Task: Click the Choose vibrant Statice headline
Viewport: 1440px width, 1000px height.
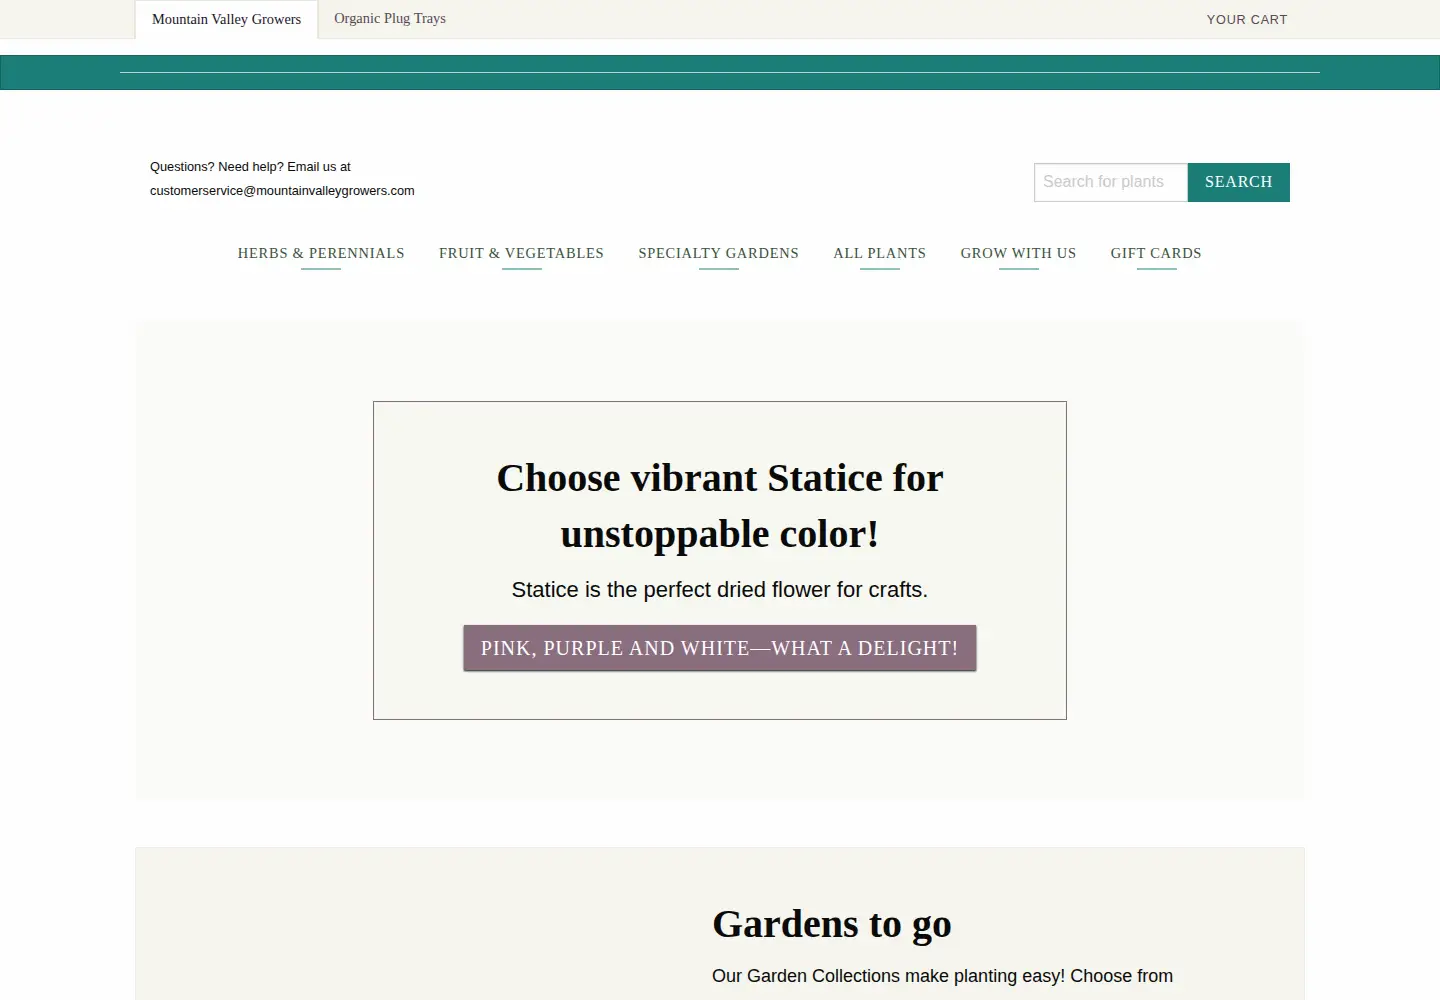Action: 720,506
